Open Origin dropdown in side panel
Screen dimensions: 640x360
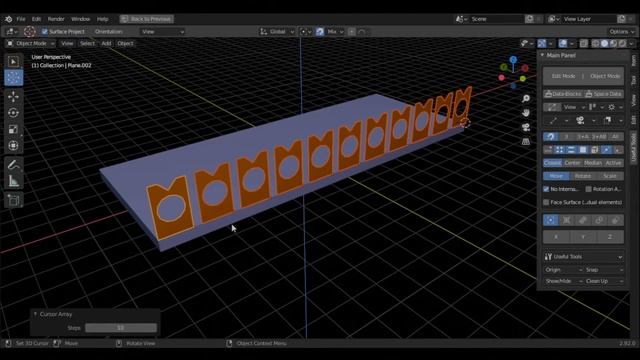pyautogui.click(x=563, y=270)
